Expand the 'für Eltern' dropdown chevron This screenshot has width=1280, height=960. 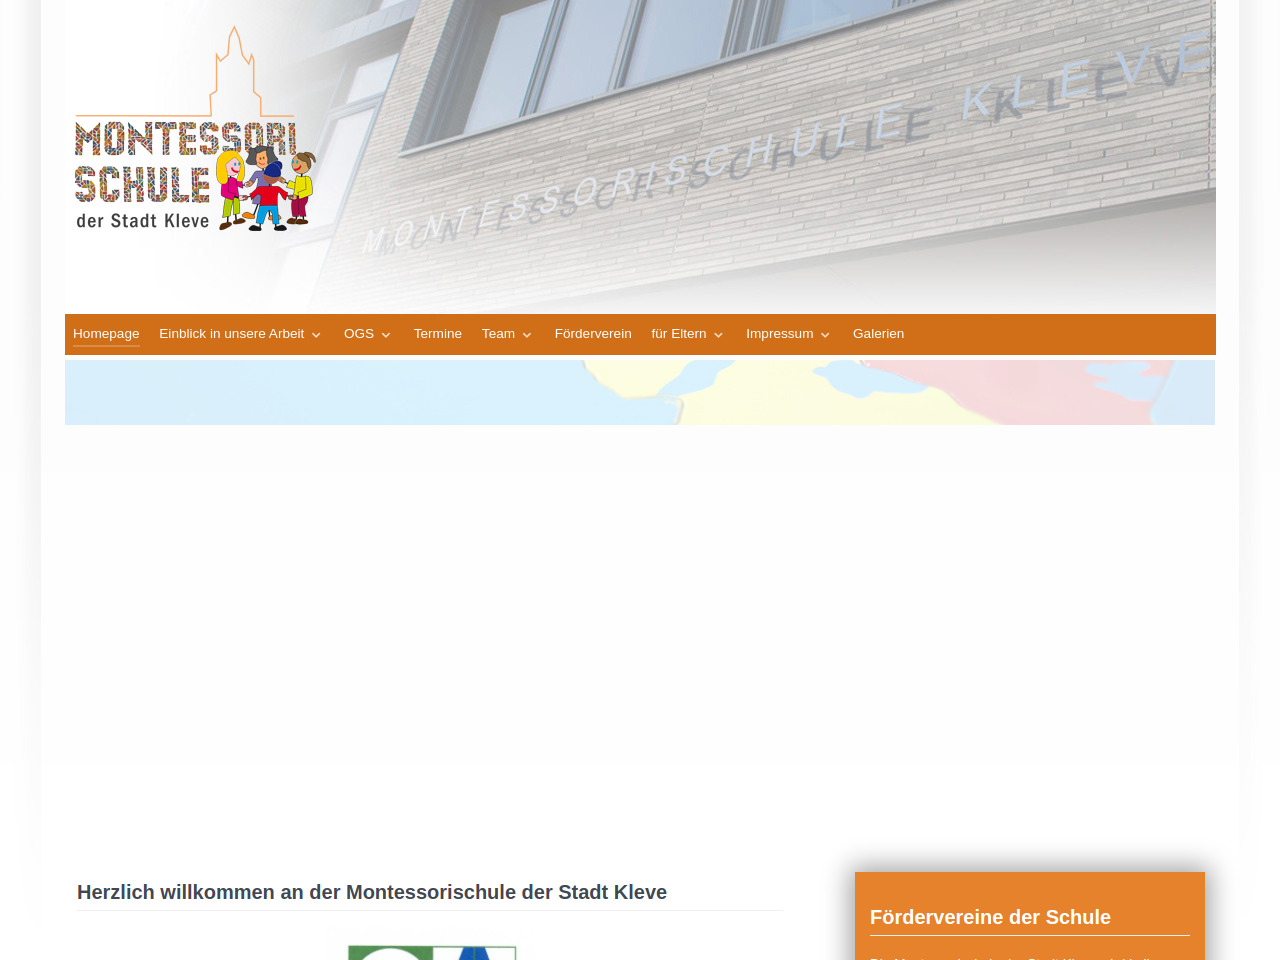click(718, 335)
